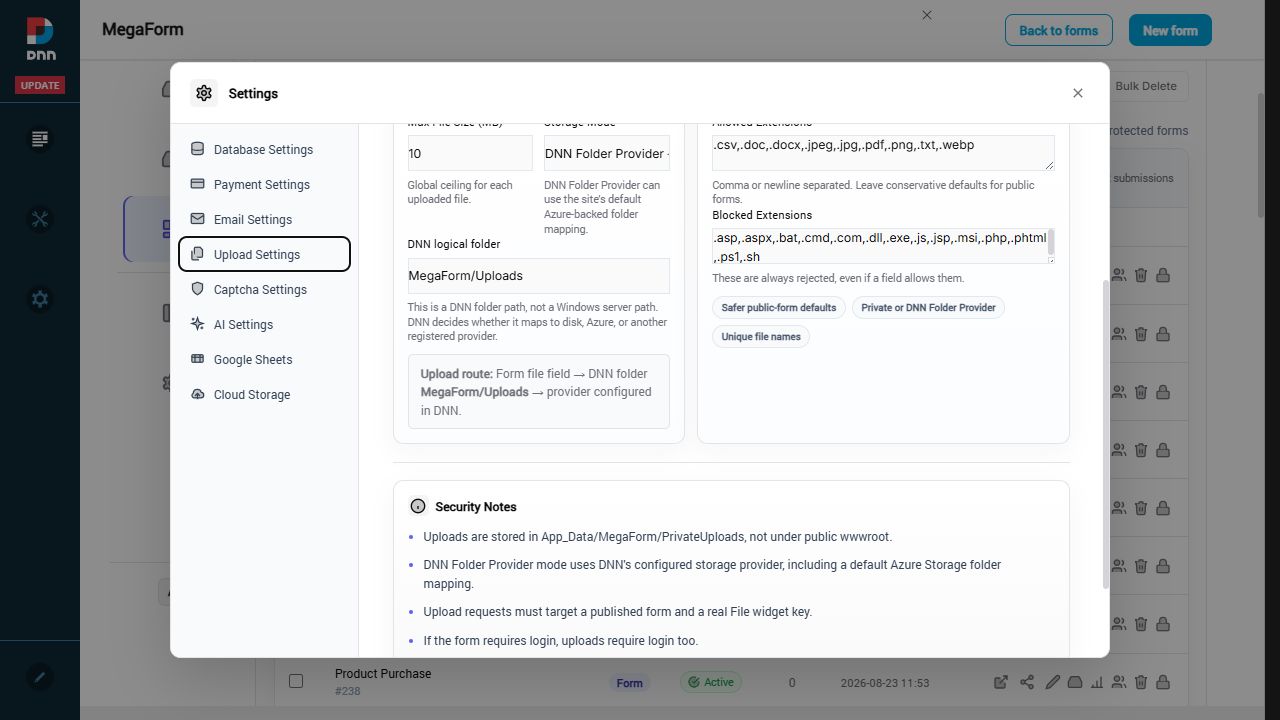This screenshot has height=720, width=1280.
Task: Open Captcha Settings section
Action: 264,289
